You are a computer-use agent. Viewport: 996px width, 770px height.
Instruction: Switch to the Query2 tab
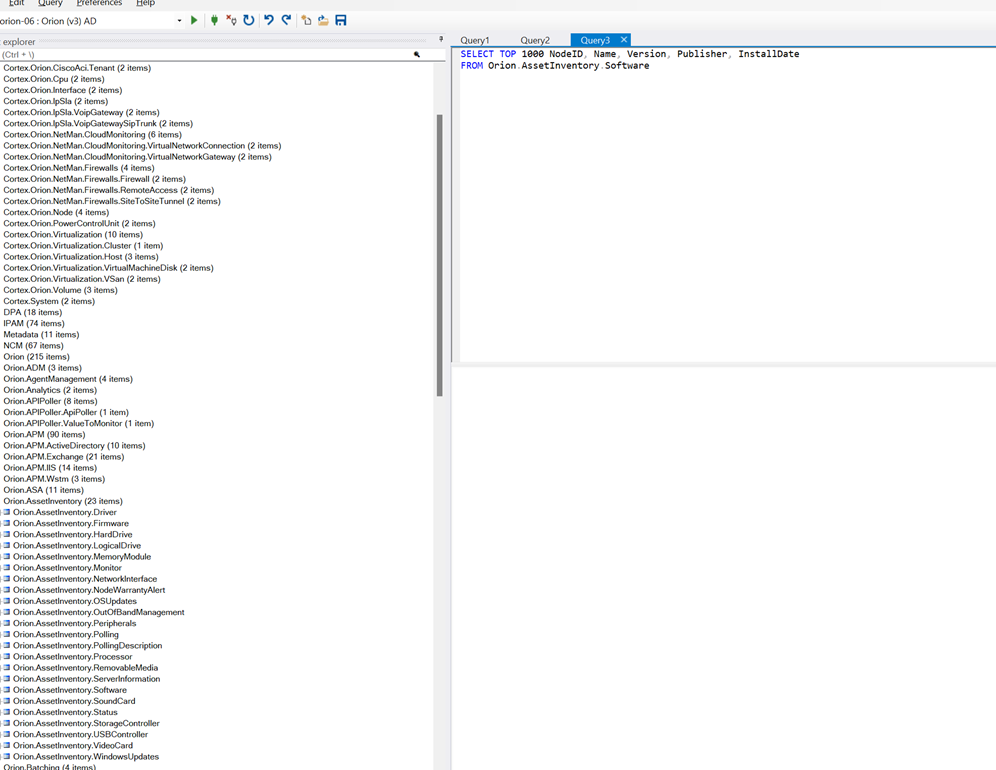tap(535, 40)
